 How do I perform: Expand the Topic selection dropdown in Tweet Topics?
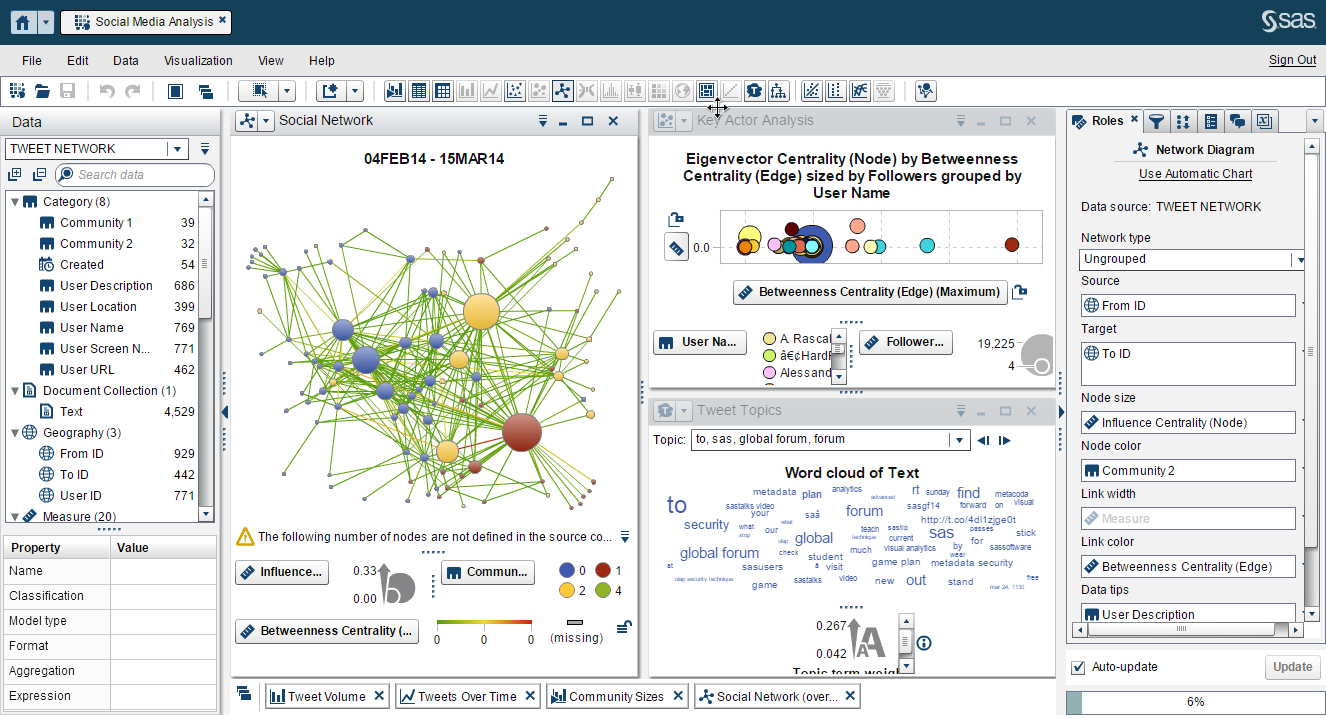(958, 440)
